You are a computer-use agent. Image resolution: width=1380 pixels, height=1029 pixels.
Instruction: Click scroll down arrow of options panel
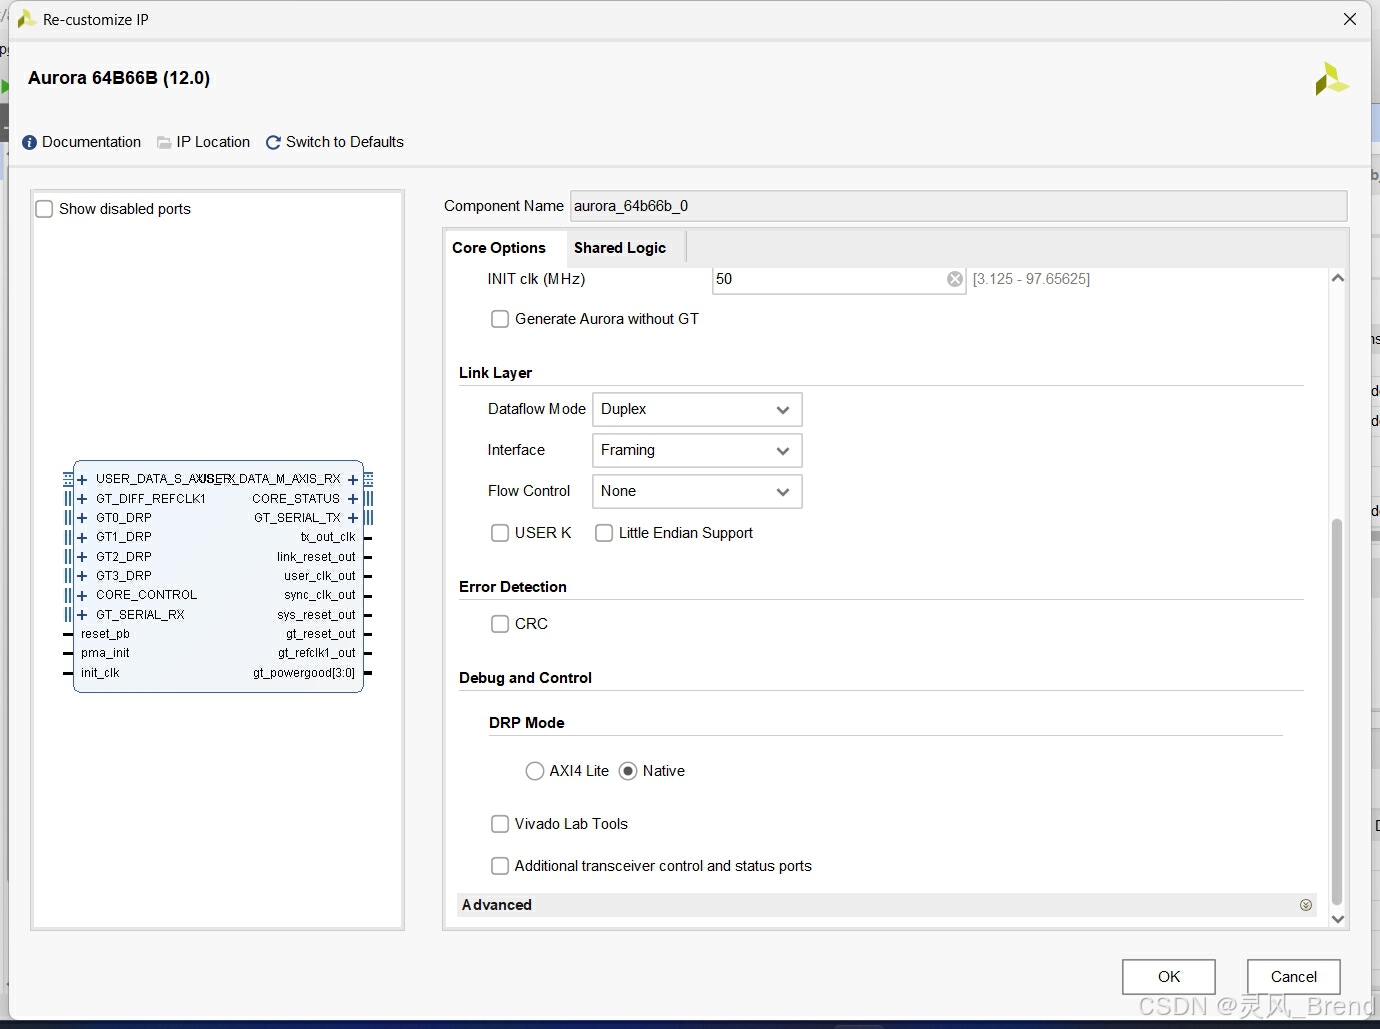click(x=1338, y=919)
